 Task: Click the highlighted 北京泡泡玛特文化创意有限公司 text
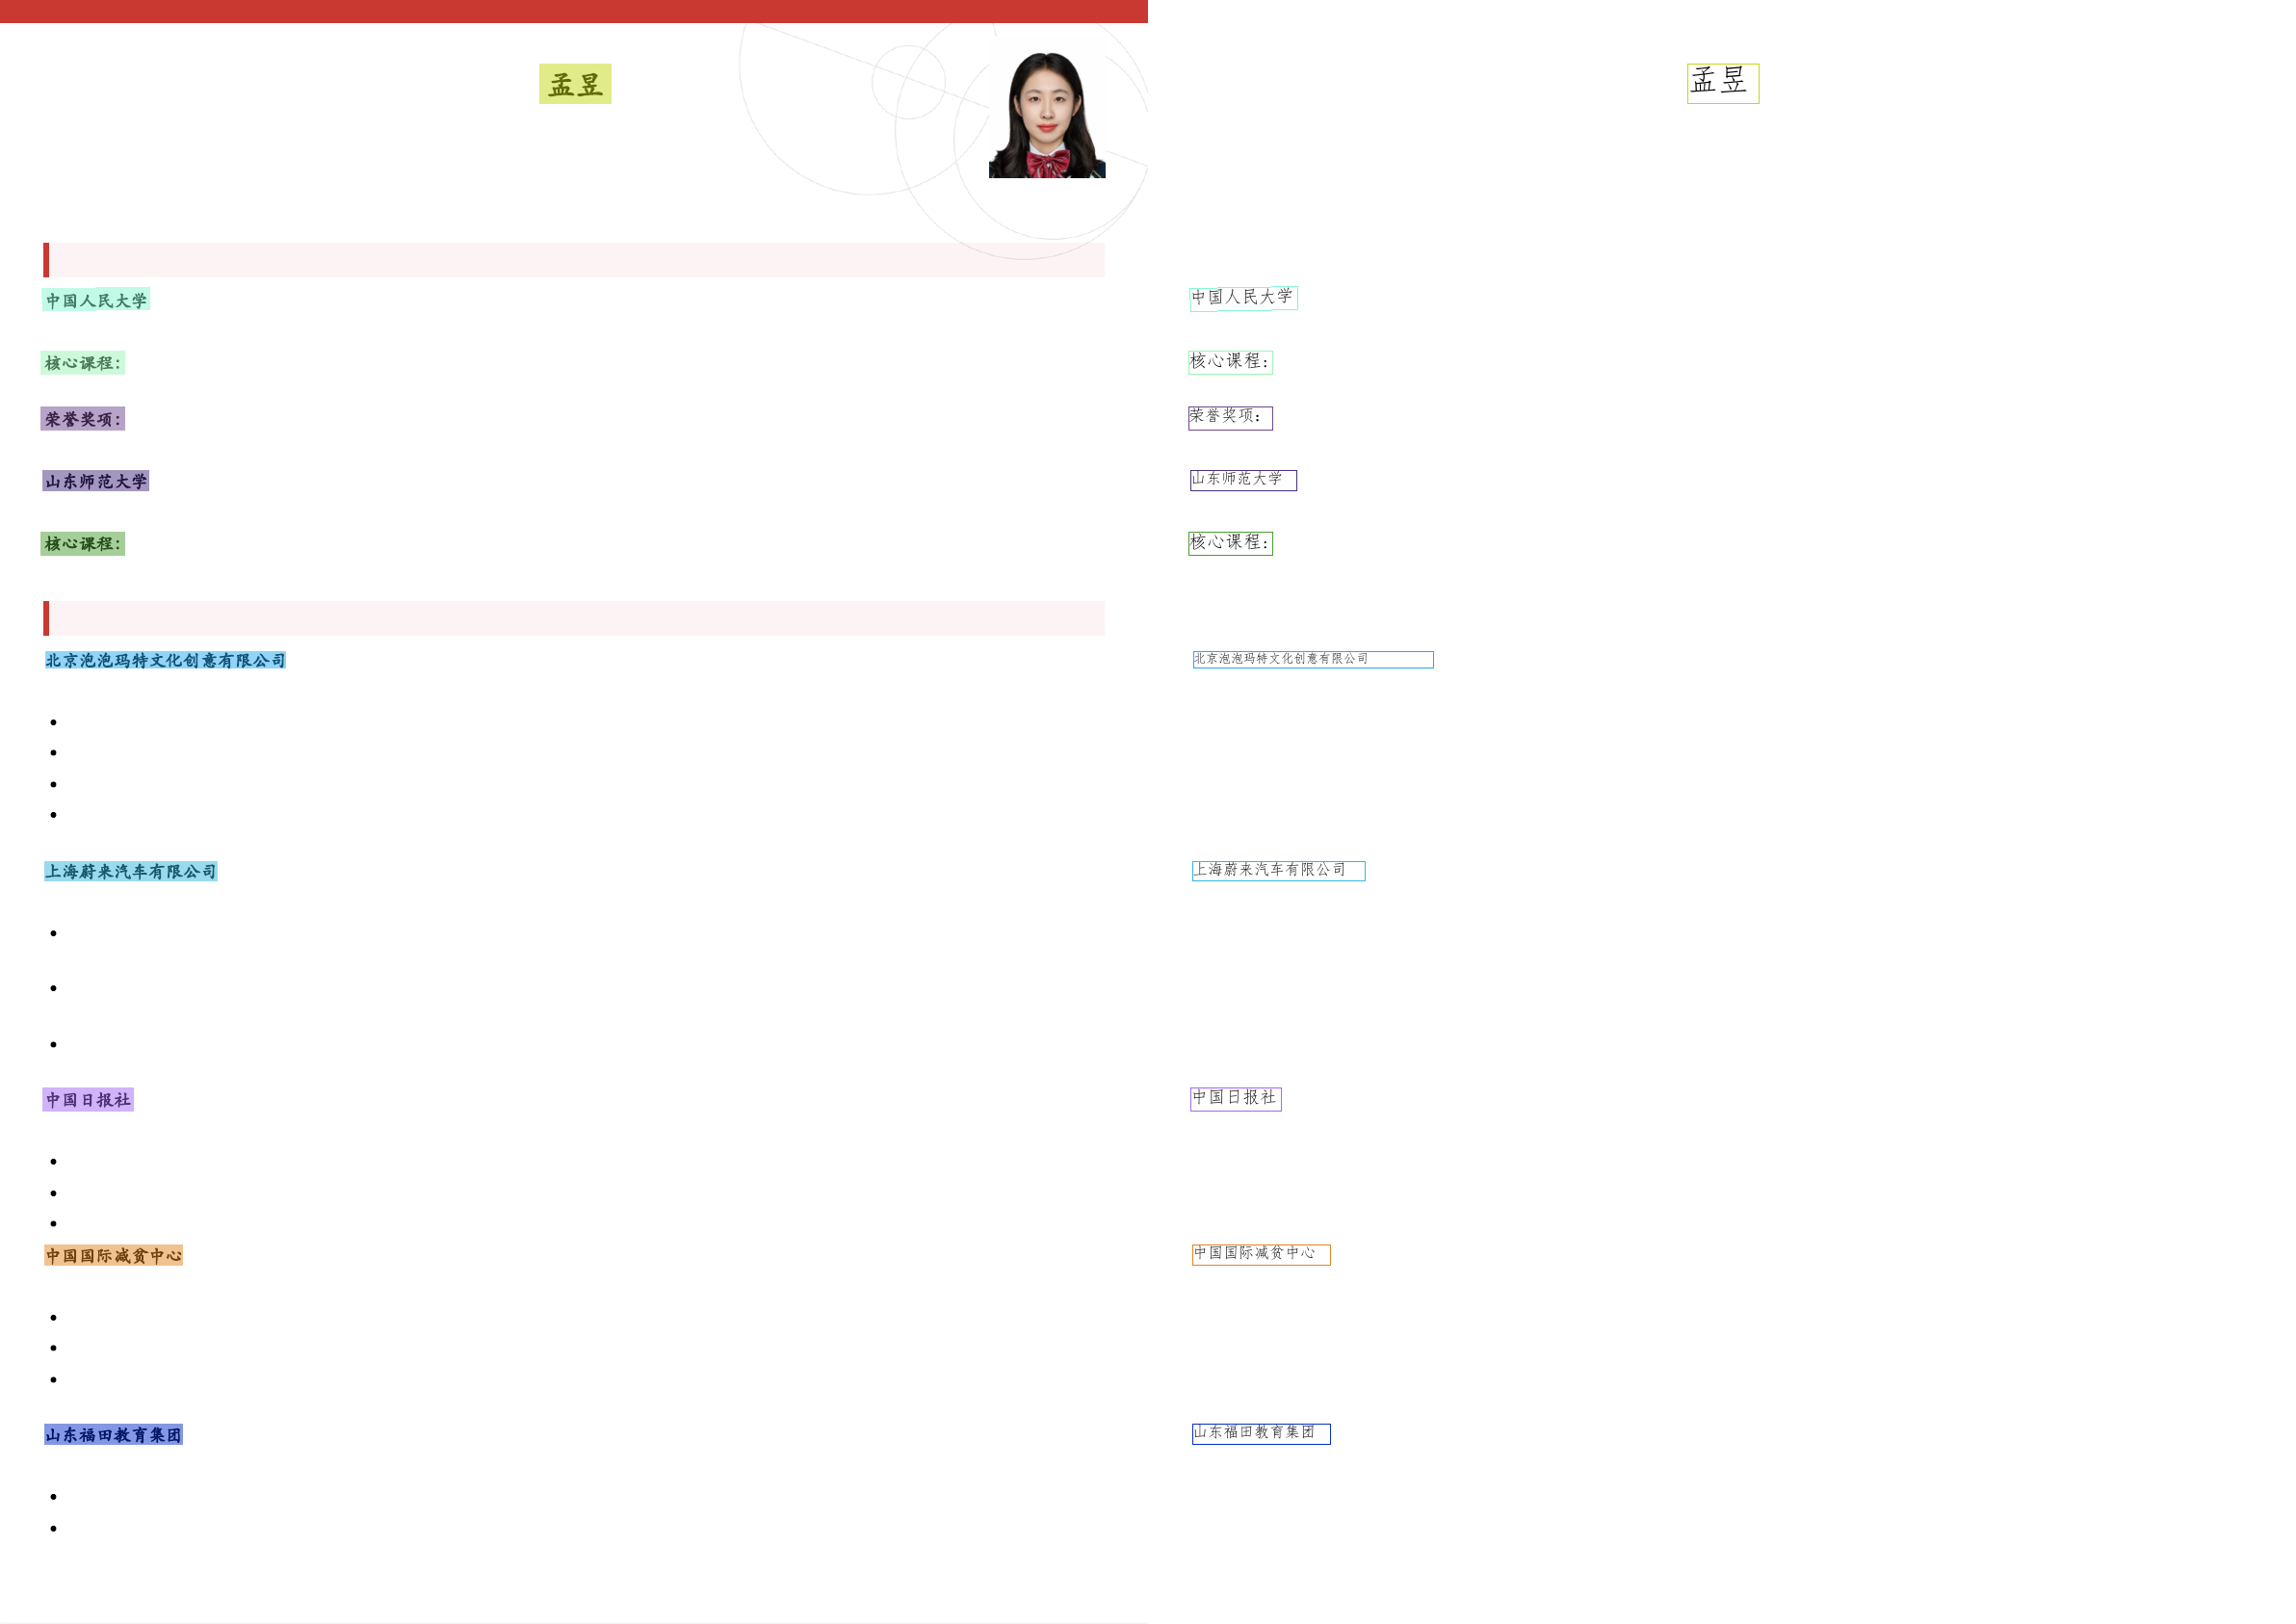pyautogui.click(x=165, y=660)
